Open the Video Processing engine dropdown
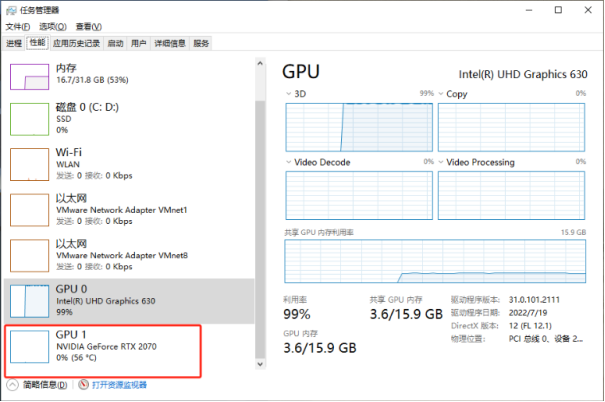Viewport: 605px width, 402px height. click(x=440, y=161)
